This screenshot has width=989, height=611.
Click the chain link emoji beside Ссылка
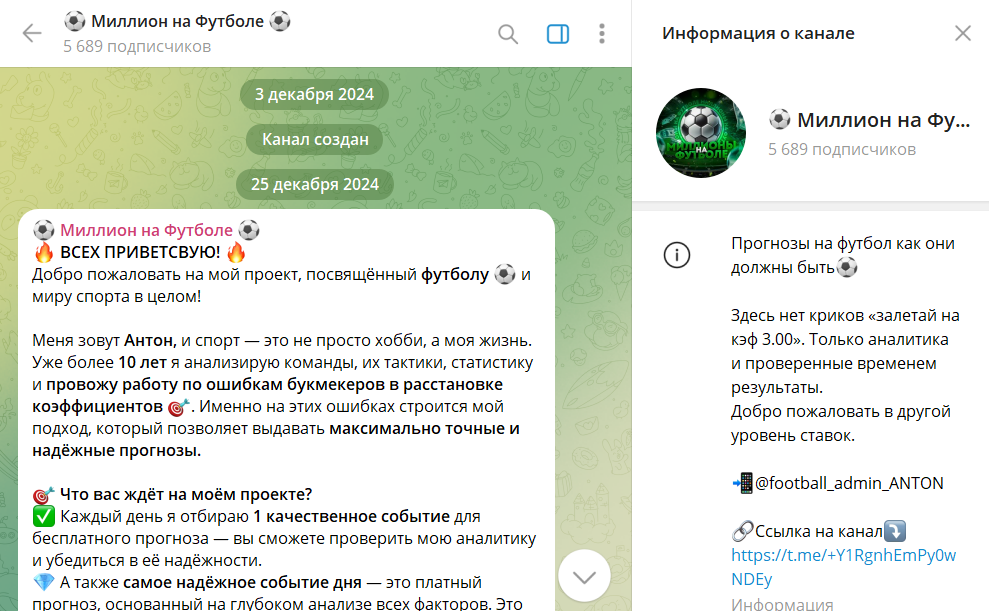(x=742, y=532)
